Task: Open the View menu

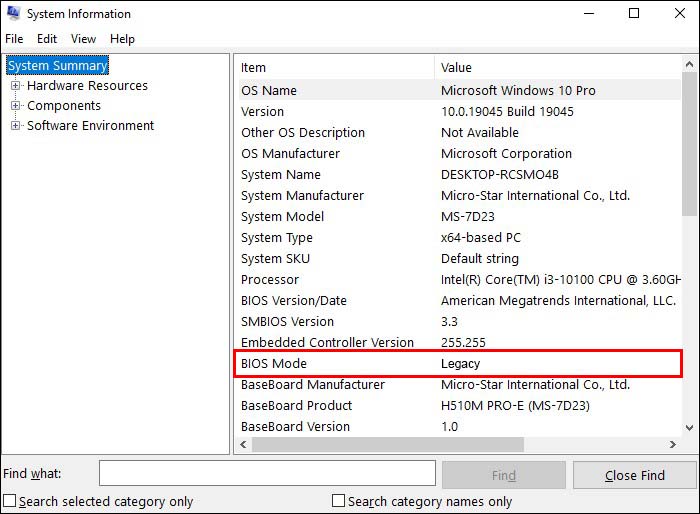Action: (84, 39)
